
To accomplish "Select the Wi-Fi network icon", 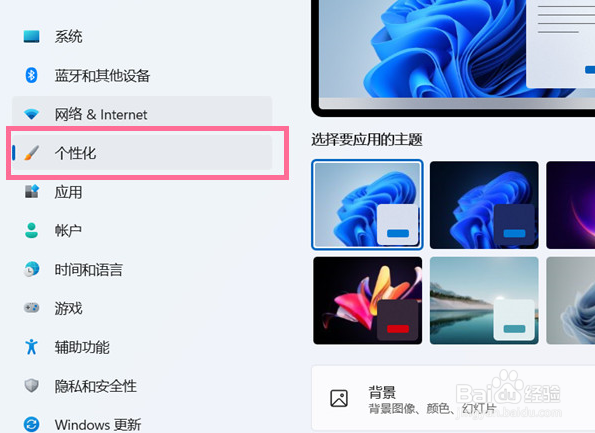I will point(31,114).
